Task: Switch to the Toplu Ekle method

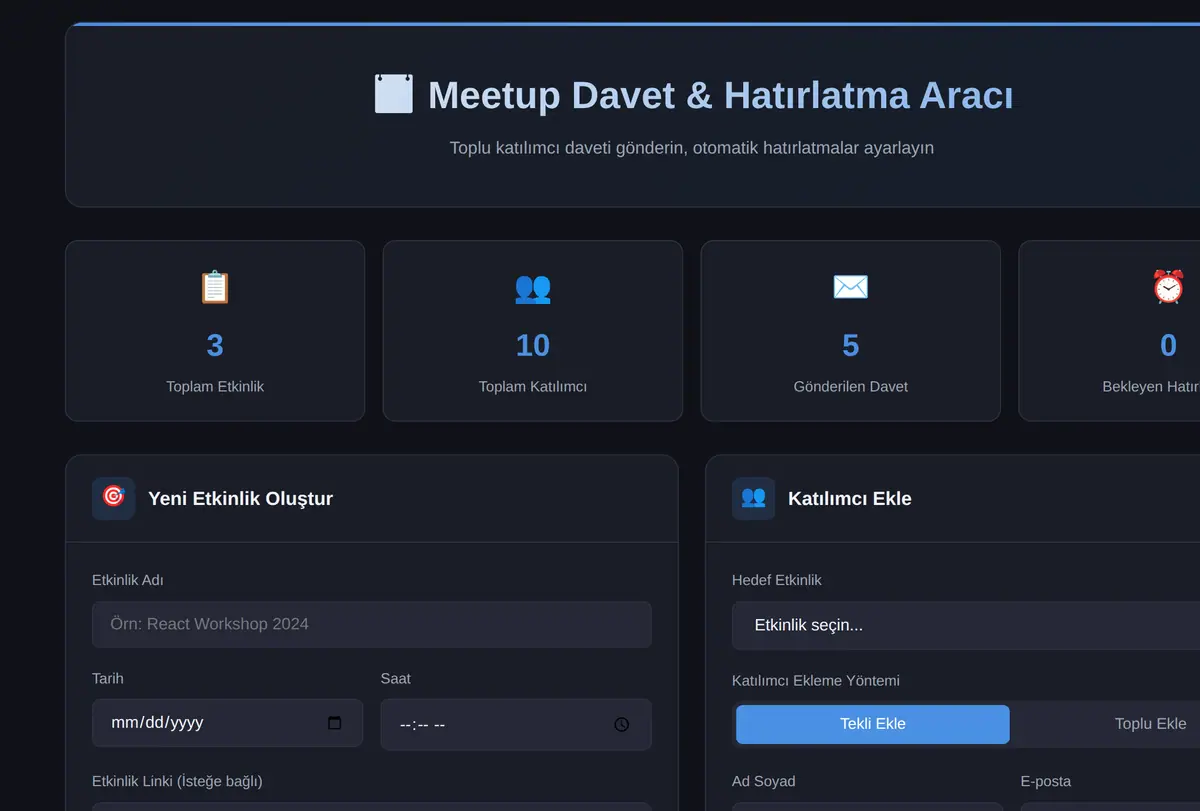Action: point(1151,724)
